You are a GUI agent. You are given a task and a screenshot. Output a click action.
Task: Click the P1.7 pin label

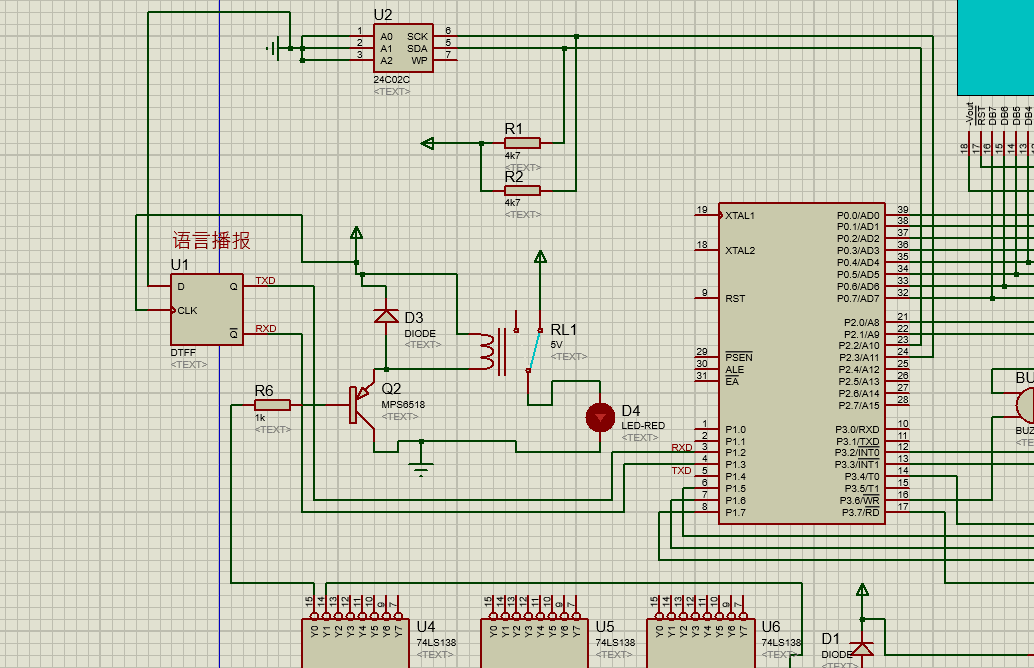point(735,512)
